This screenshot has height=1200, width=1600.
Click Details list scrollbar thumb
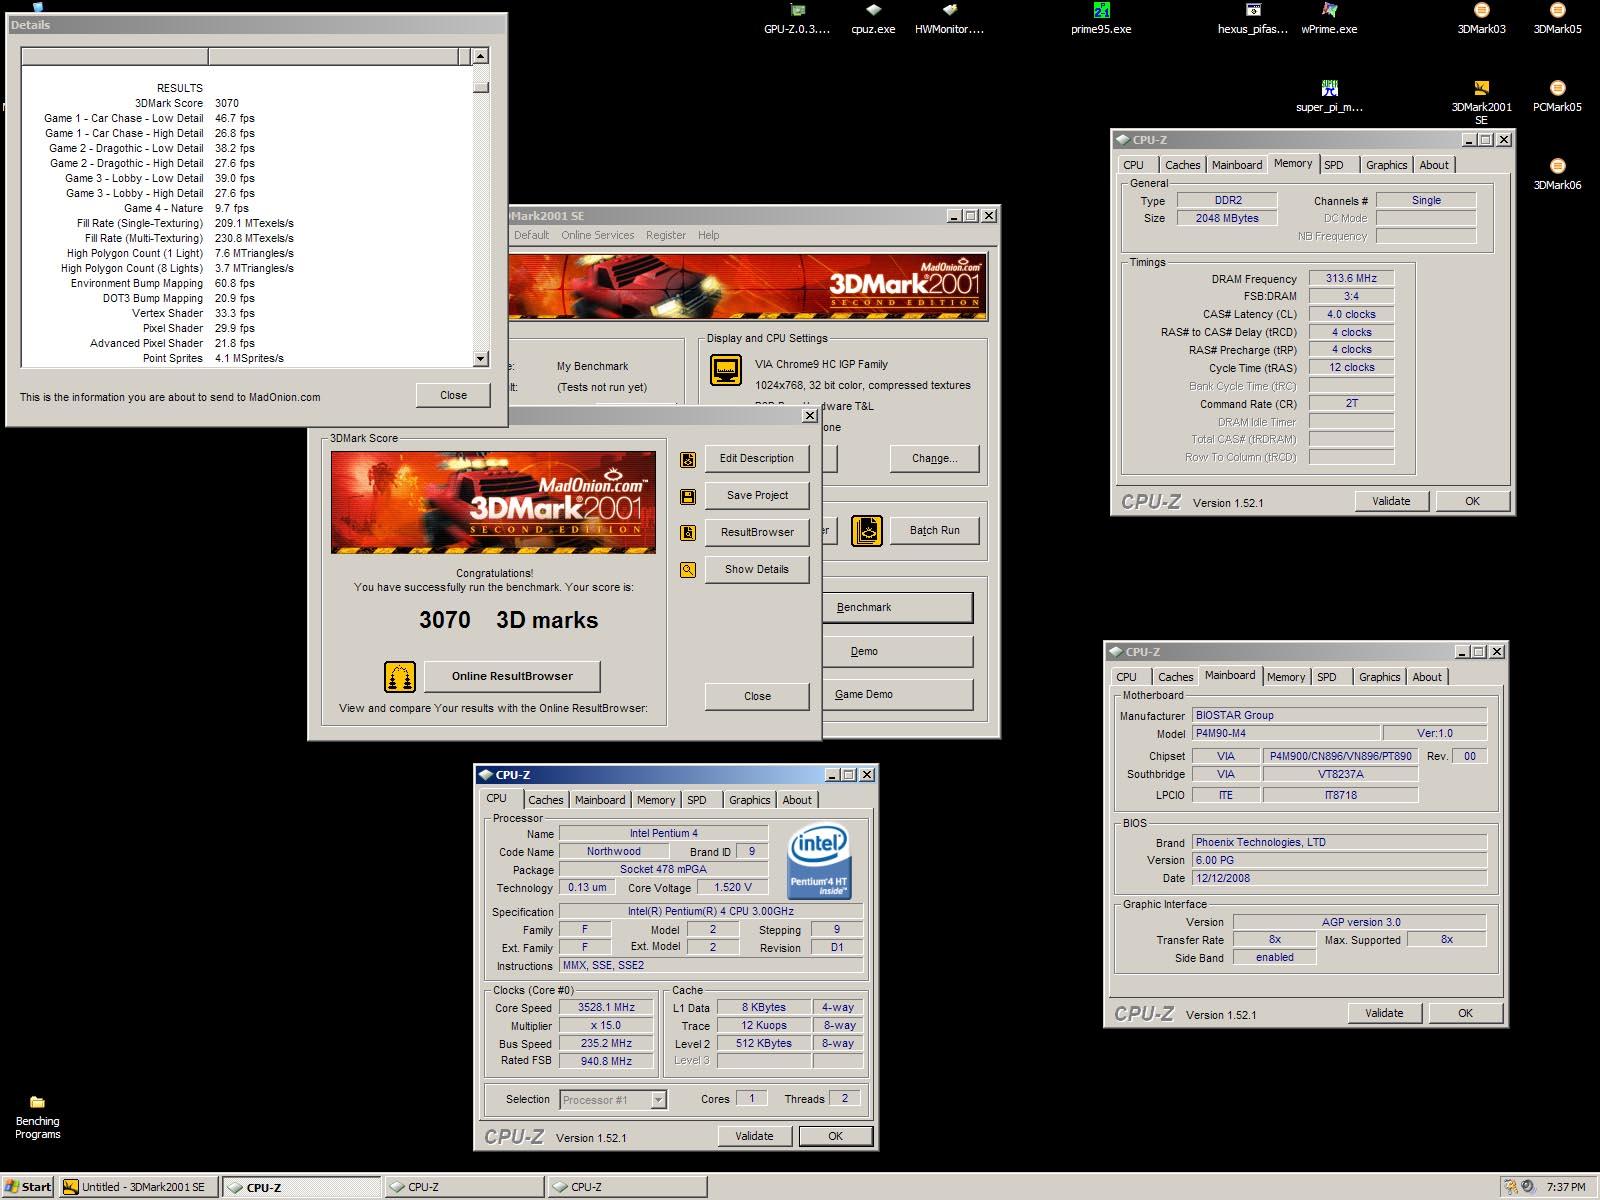tap(480, 87)
